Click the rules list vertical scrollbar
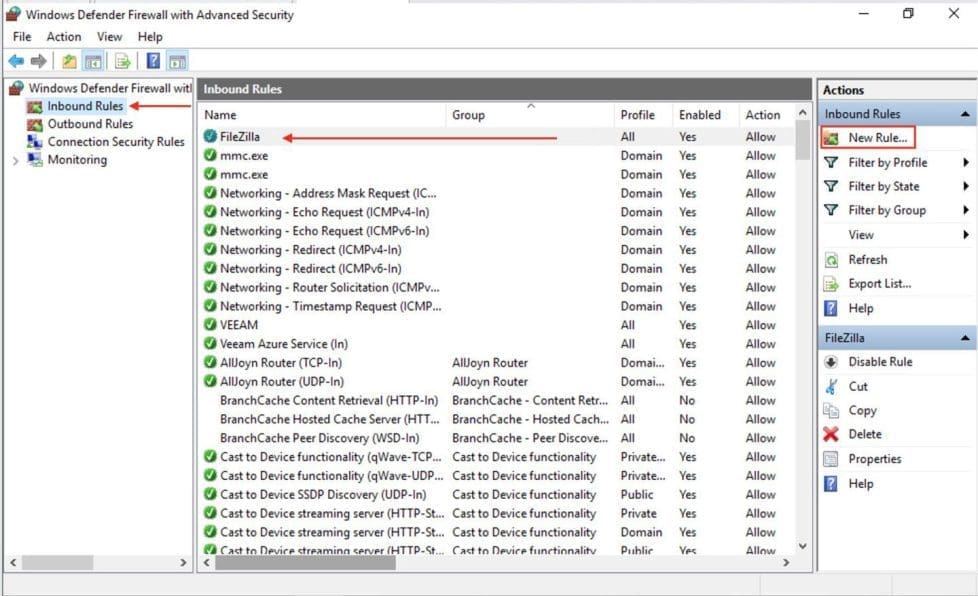This screenshot has width=978, height=596. (x=802, y=330)
